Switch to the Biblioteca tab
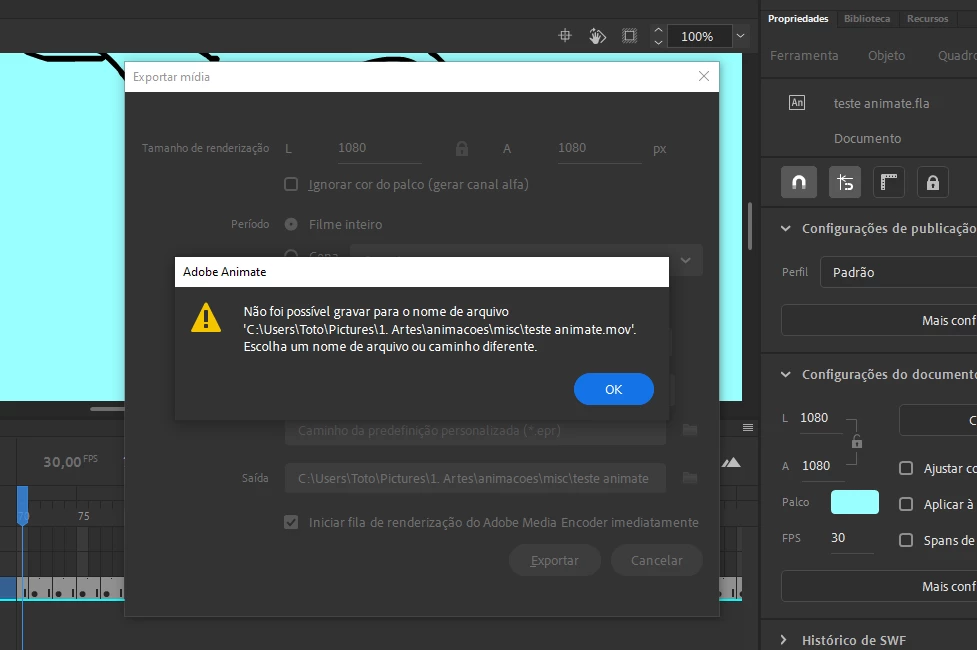 867,19
